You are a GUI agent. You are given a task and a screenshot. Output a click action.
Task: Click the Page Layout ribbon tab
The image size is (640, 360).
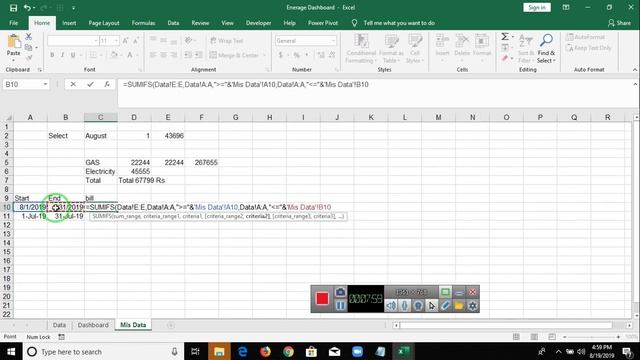coord(104,23)
